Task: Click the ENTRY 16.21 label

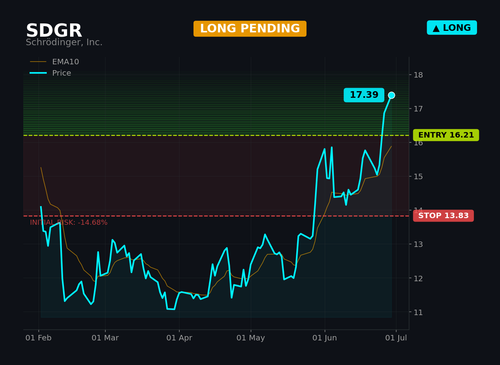Action: tap(446, 135)
